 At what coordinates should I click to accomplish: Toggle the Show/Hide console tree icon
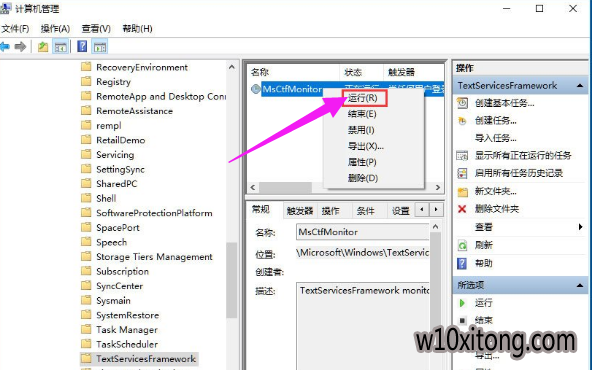tap(60, 47)
